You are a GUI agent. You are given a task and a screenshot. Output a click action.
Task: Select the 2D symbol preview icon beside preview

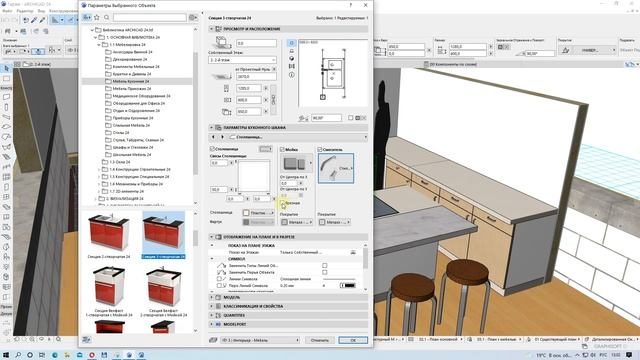click(291, 43)
